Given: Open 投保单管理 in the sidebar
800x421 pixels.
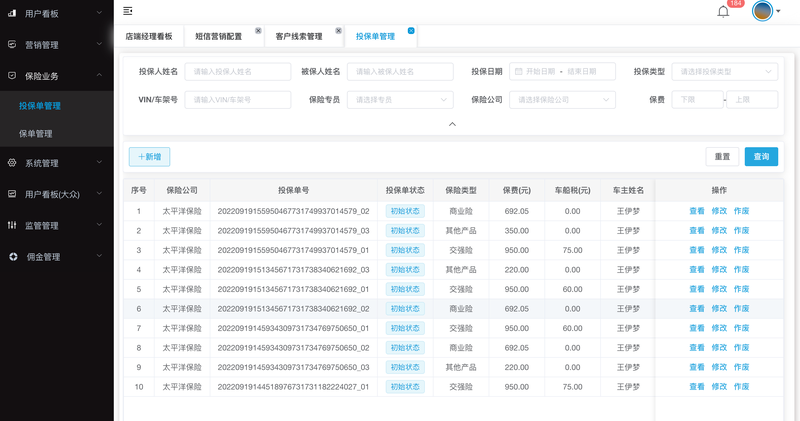Looking at the screenshot, I should point(40,106).
